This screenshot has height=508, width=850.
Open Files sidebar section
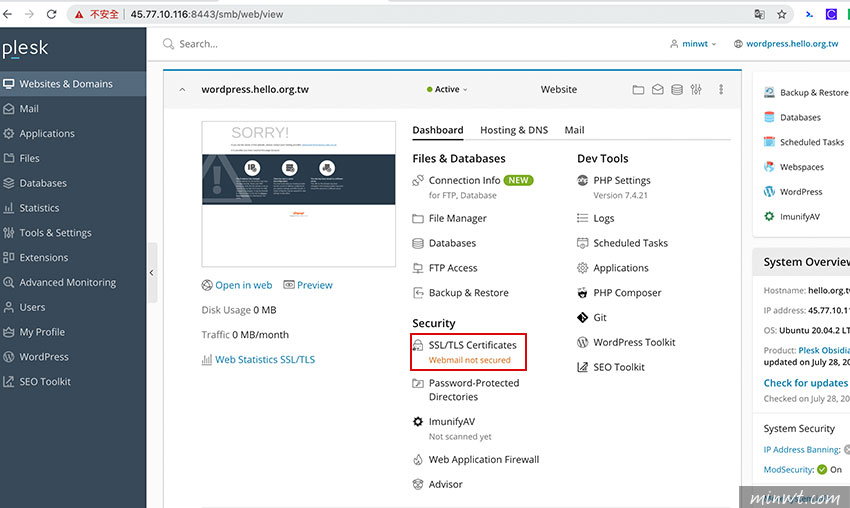(29, 158)
